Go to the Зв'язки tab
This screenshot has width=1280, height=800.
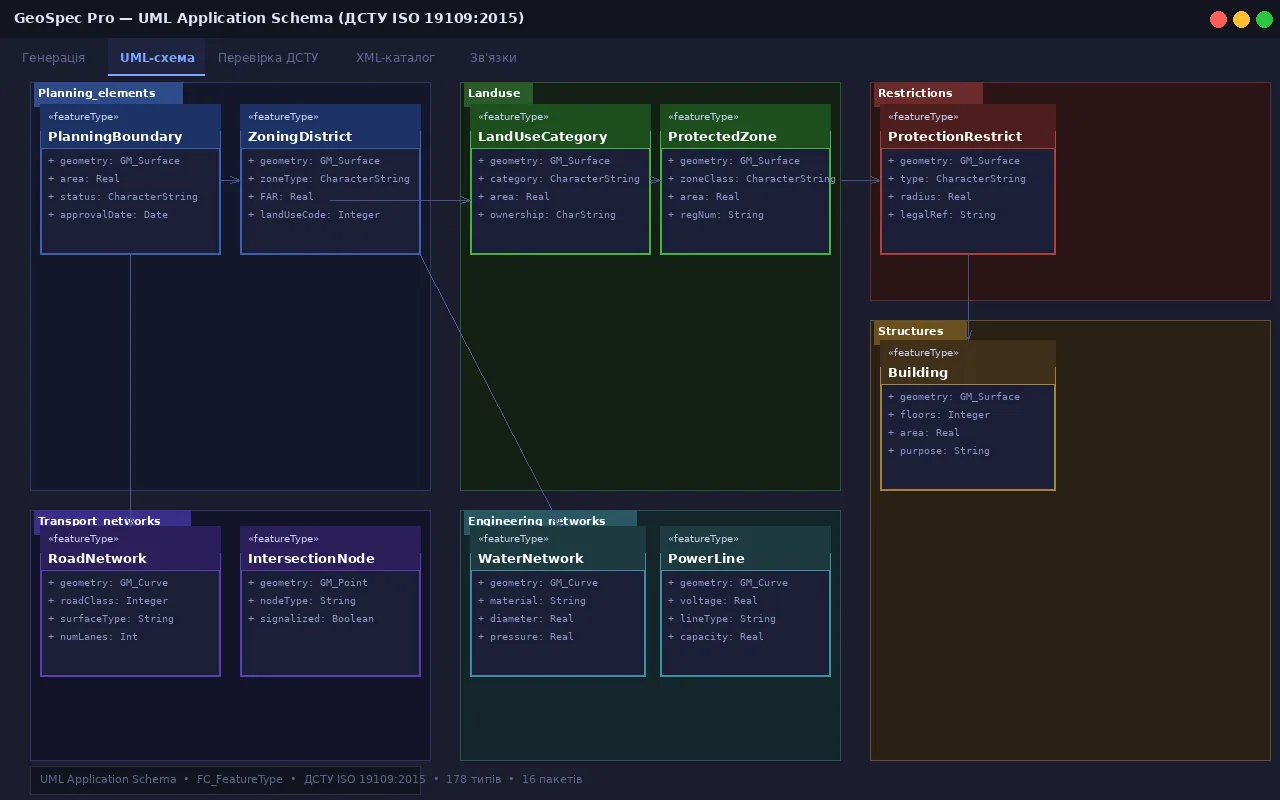[493, 58]
